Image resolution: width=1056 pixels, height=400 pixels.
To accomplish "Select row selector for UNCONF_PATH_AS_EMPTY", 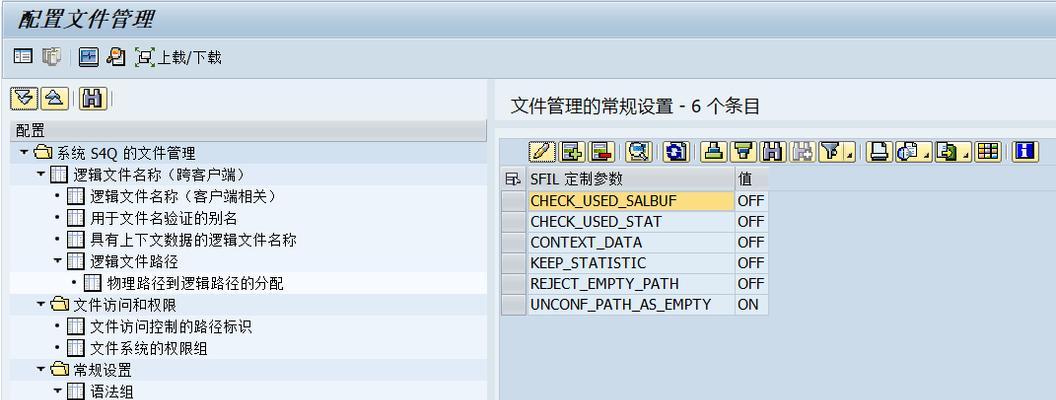I will click(x=513, y=304).
